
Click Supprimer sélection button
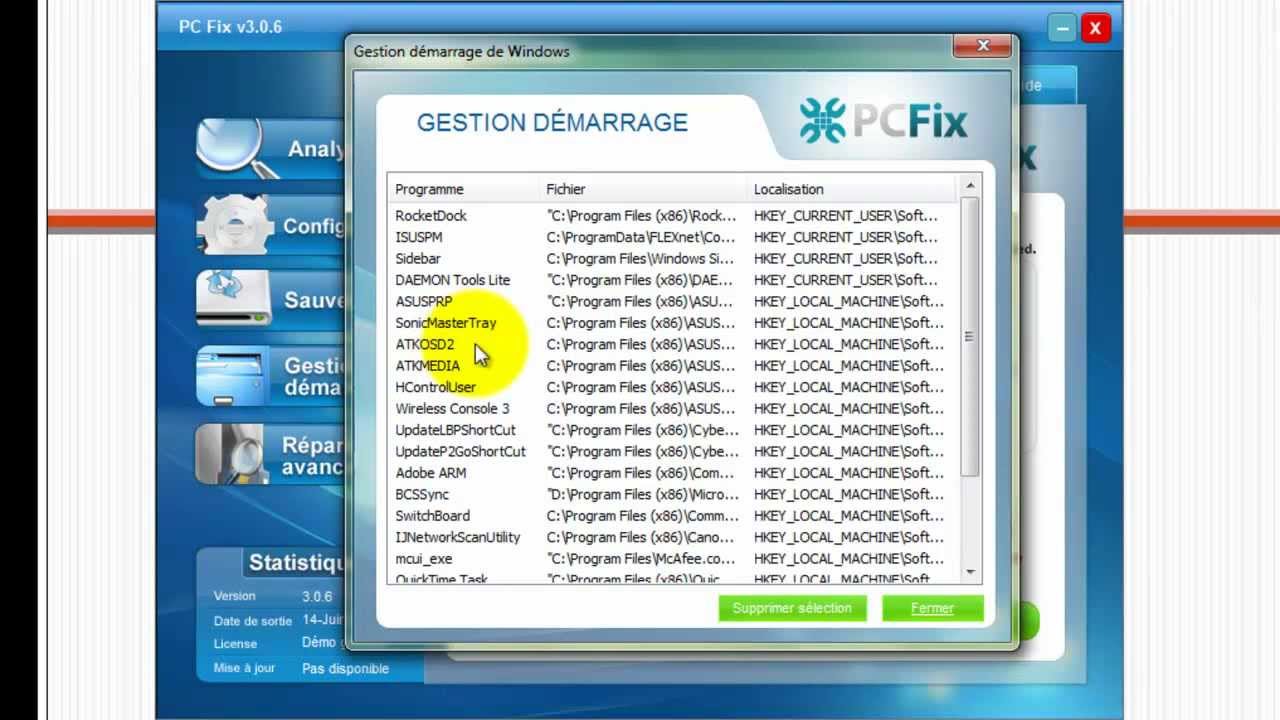[x=792, y=608]
